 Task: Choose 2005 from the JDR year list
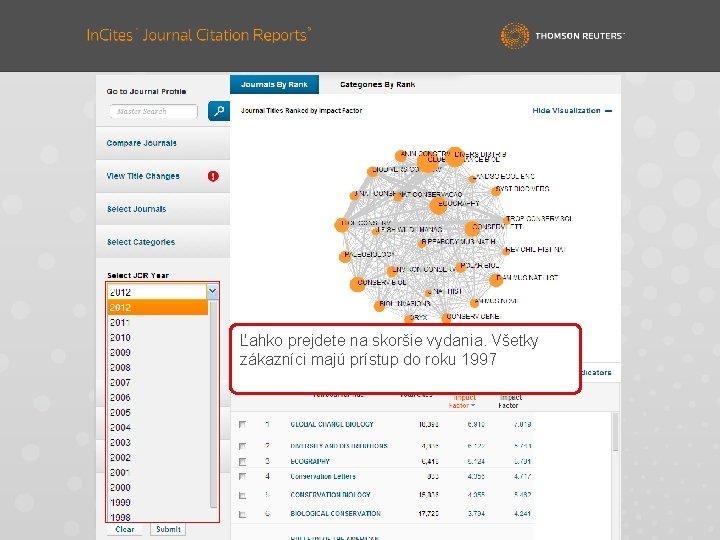pyautogui.click(x=158, y=412)
